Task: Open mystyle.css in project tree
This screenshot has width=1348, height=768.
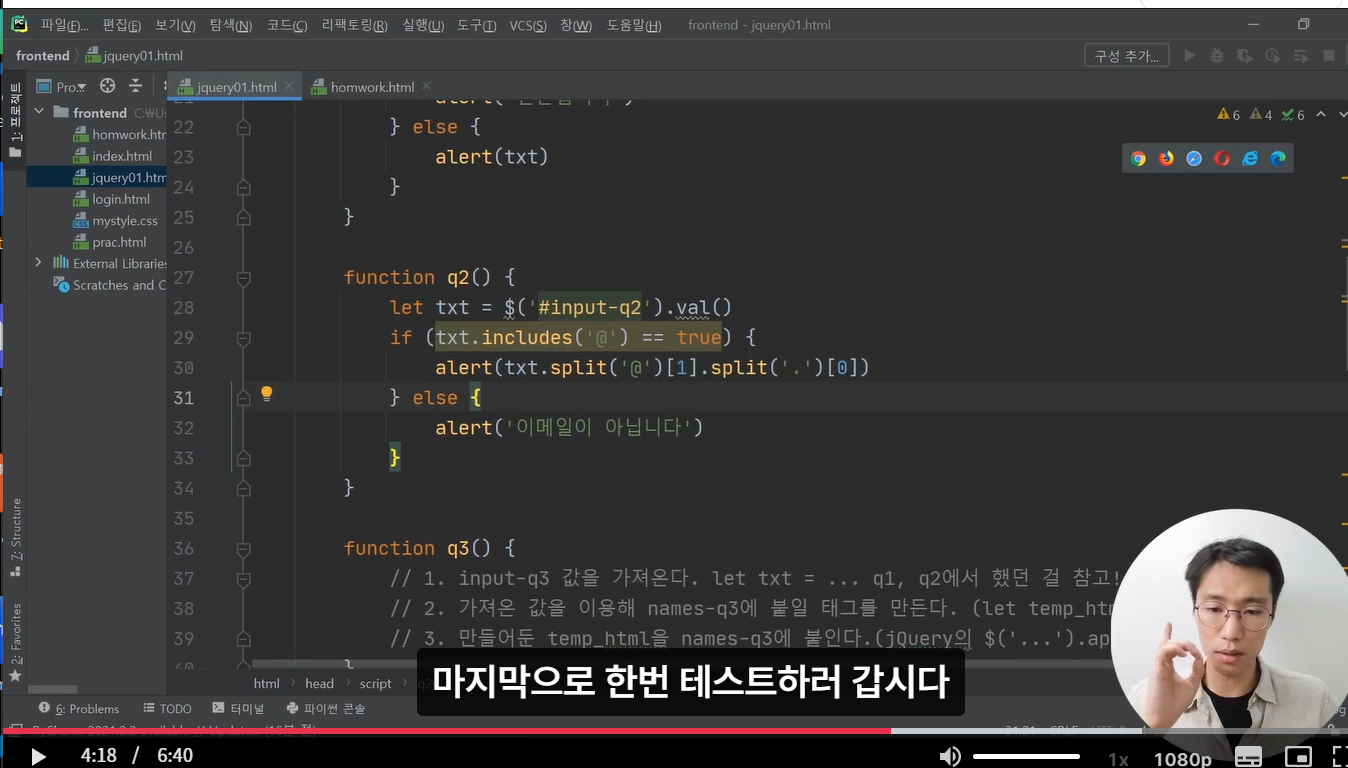Action: pos(116,221)
